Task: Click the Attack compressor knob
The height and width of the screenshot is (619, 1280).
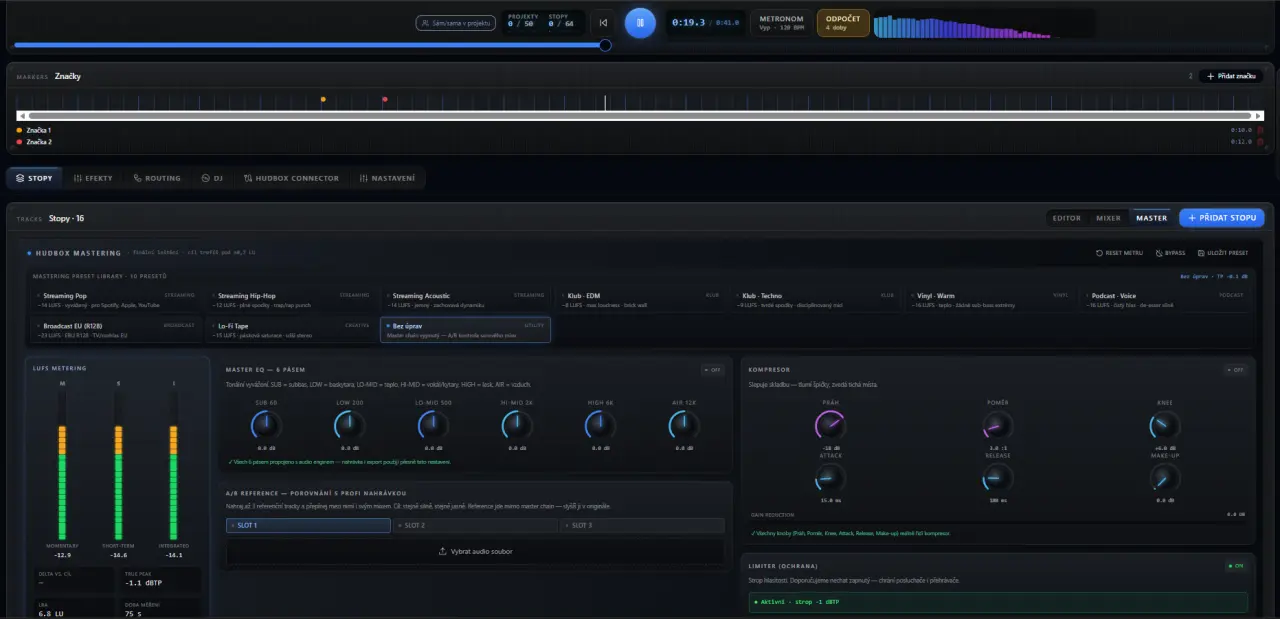Action: 831,478
